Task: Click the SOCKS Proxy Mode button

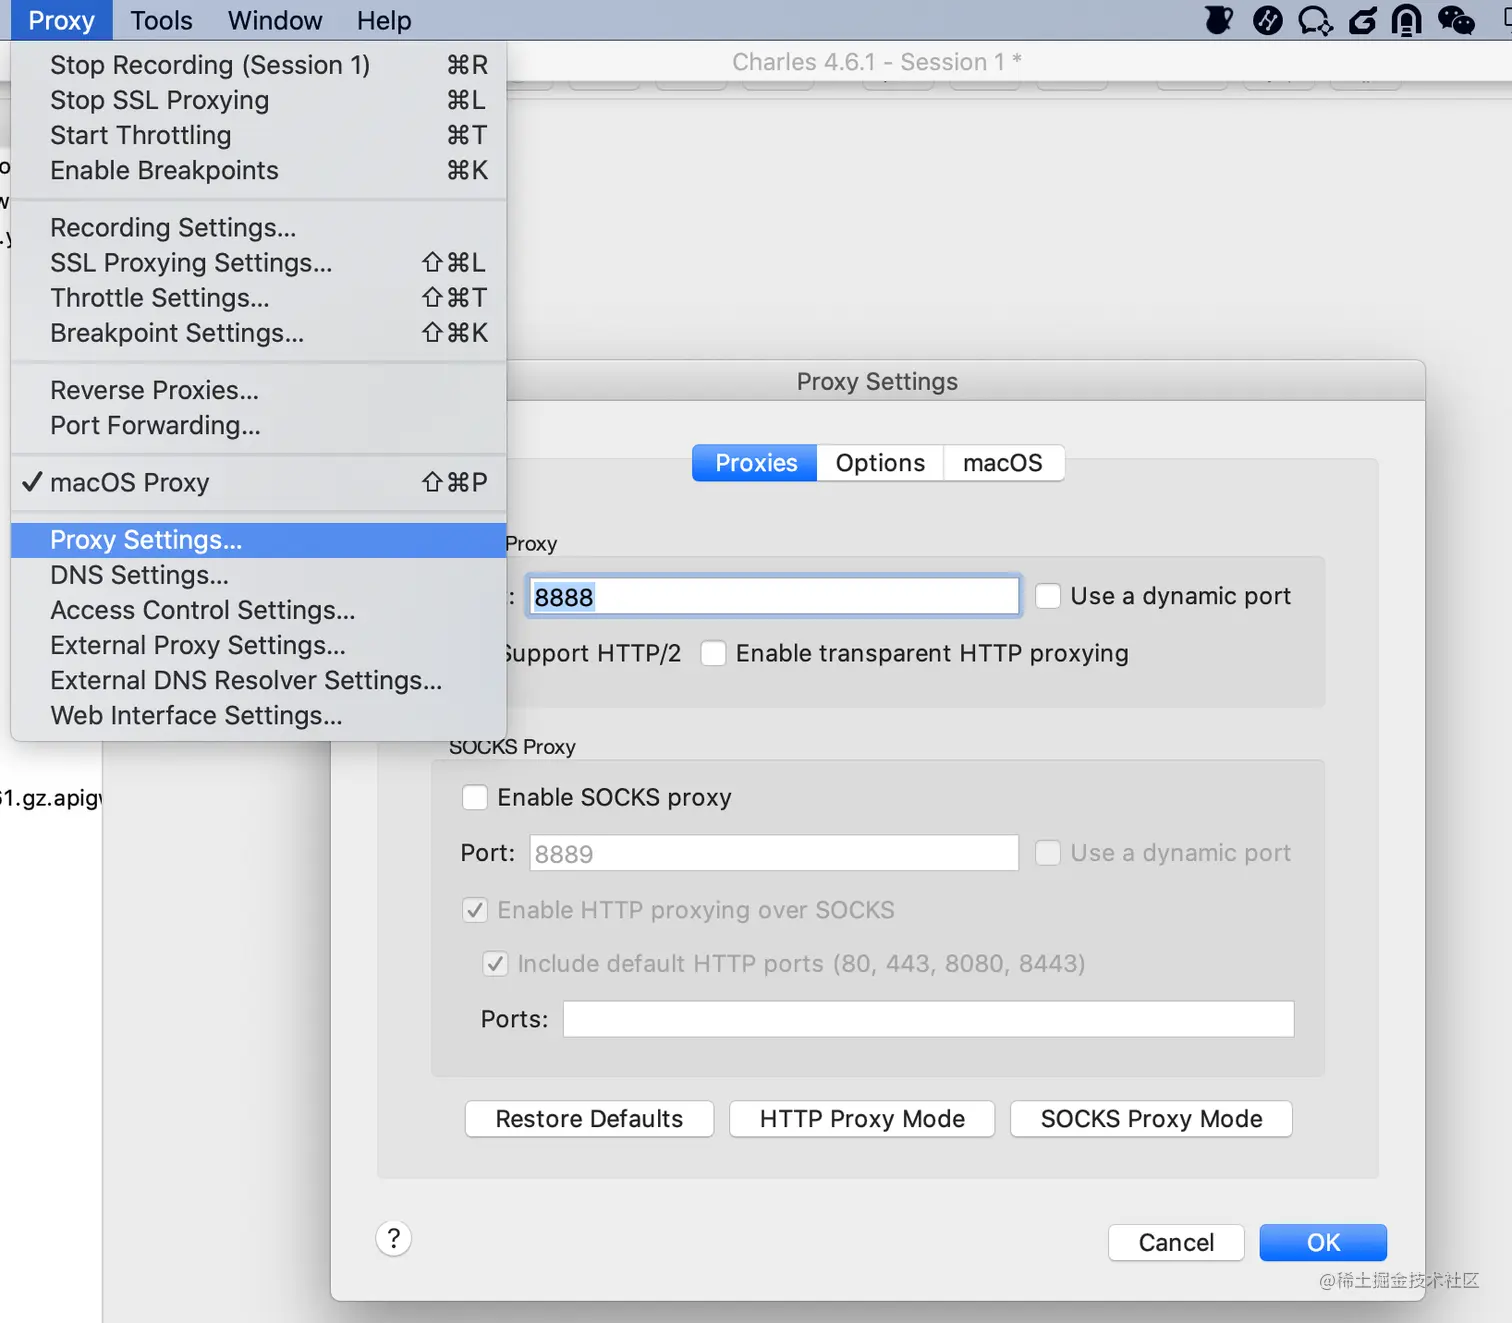Action: click(1151, 1119)
